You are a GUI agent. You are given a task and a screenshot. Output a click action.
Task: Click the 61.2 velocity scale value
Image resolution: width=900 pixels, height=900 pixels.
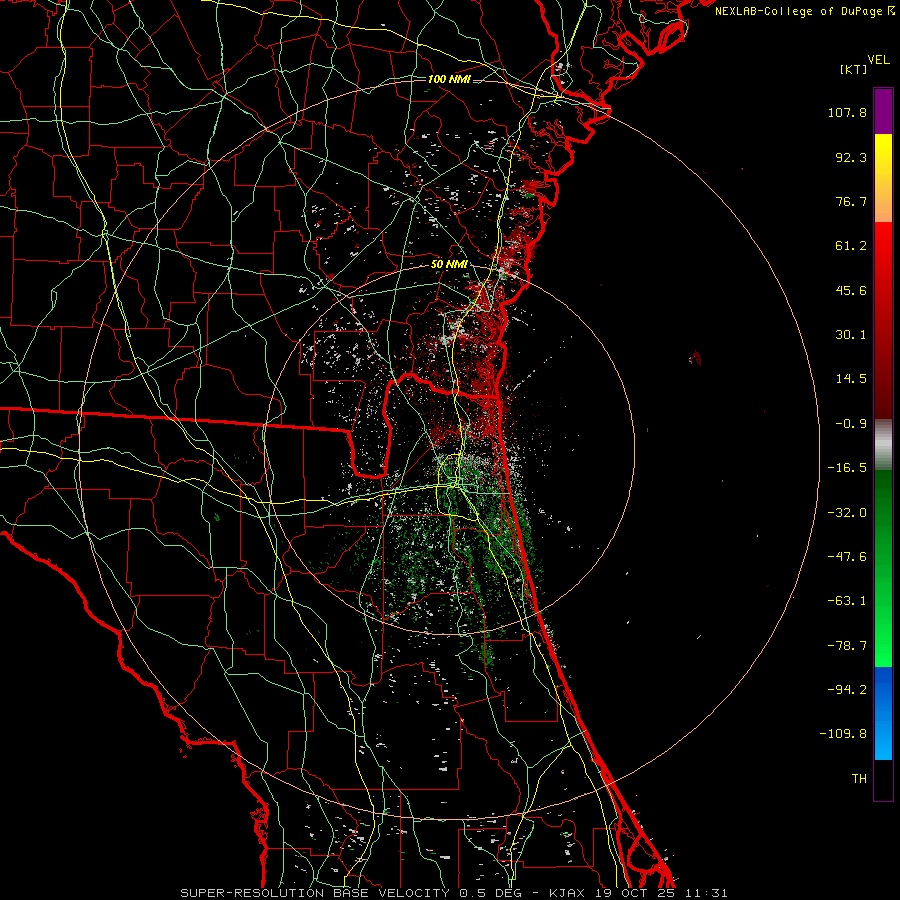[x=851, y=246]
